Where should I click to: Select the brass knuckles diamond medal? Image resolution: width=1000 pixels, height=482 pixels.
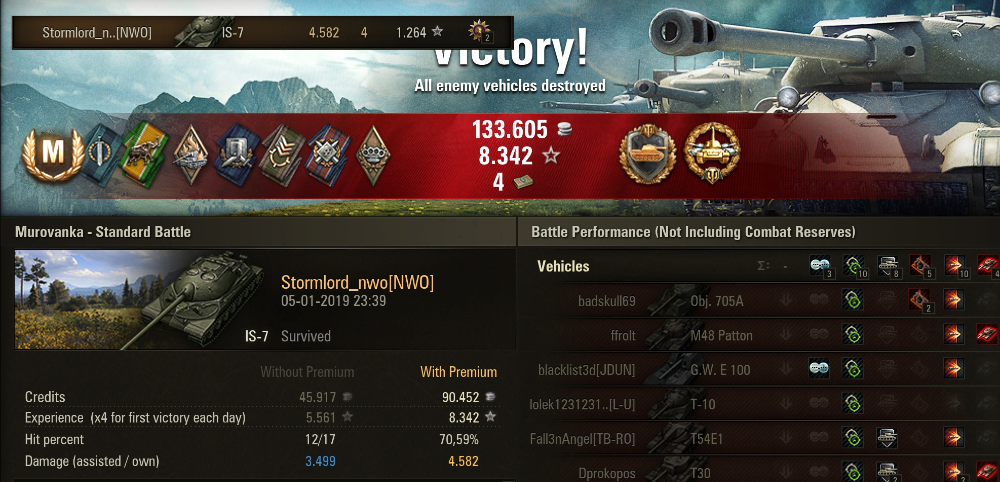373,155
